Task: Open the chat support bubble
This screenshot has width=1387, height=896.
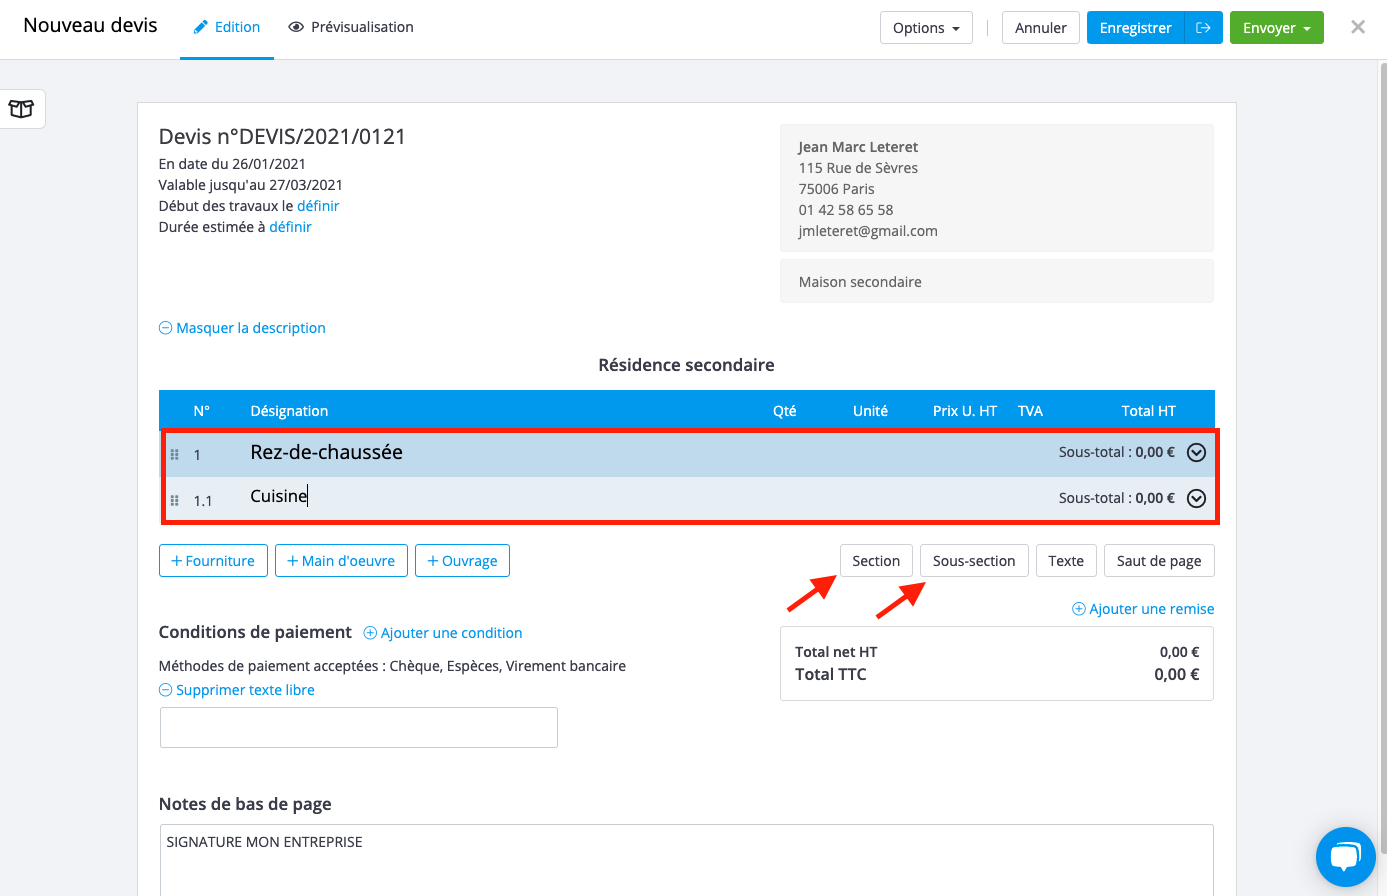Action: click(1346, 857)
